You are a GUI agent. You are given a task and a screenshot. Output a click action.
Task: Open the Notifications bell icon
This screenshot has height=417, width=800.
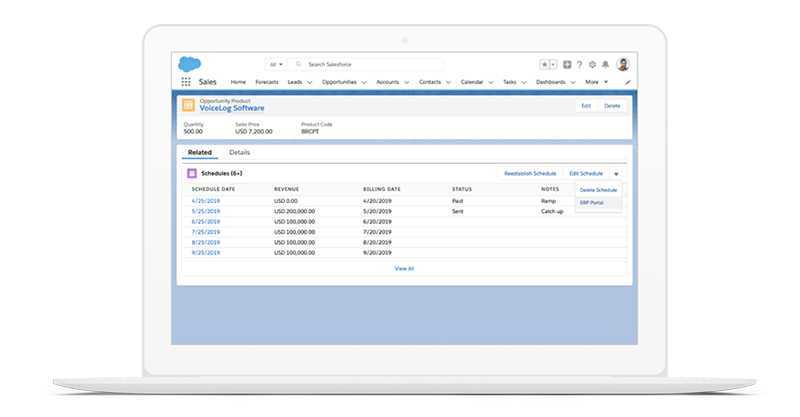click(605, 64)
